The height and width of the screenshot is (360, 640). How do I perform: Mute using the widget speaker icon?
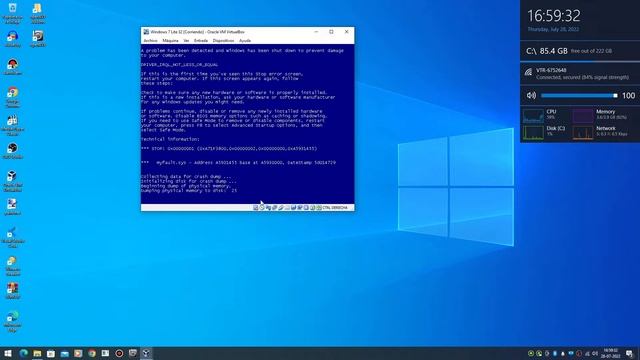(x=531, y=96)
